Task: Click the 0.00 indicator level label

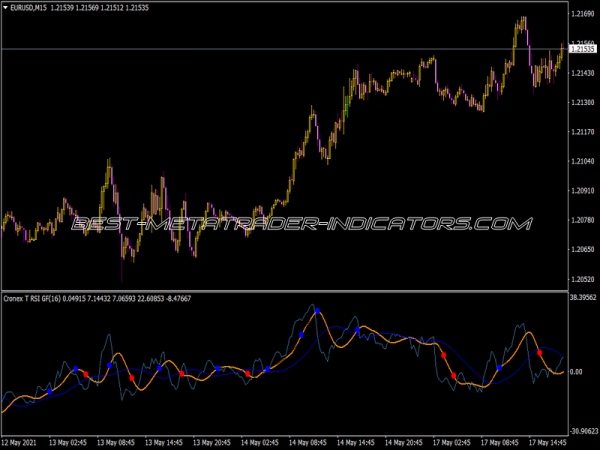Action: 579,372
